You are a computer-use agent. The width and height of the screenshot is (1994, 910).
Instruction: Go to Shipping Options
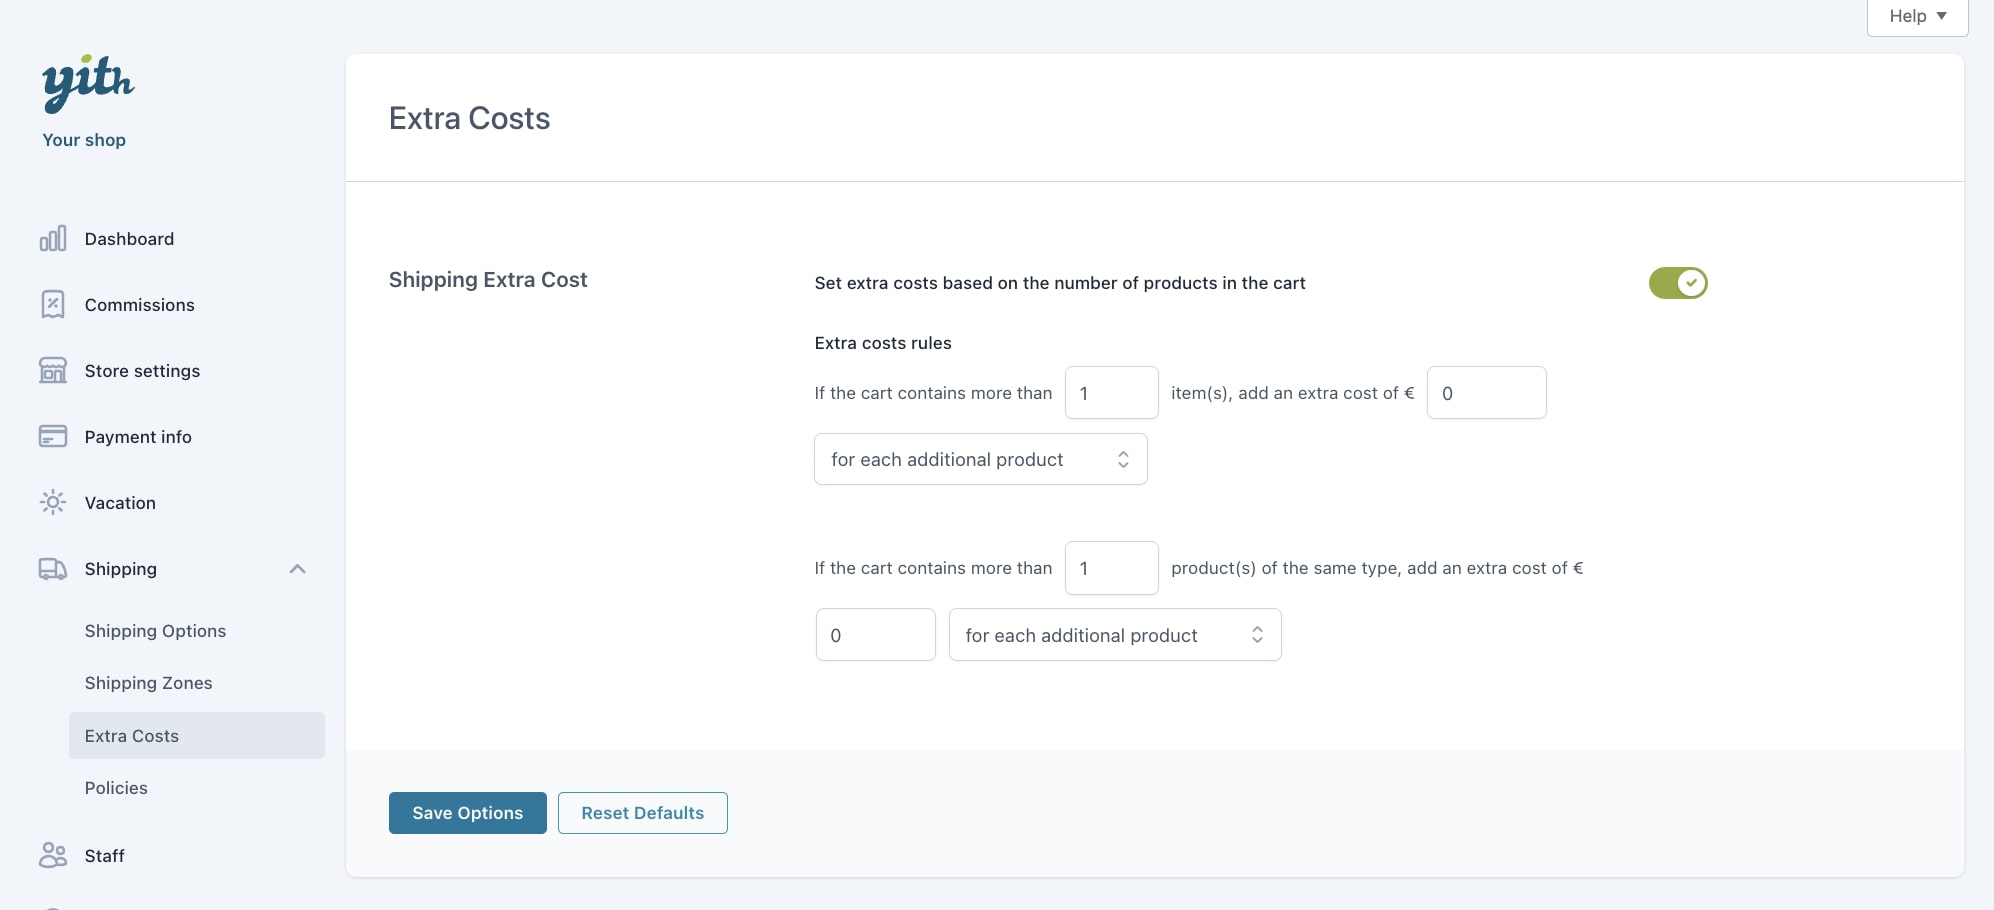coord(155,631)
